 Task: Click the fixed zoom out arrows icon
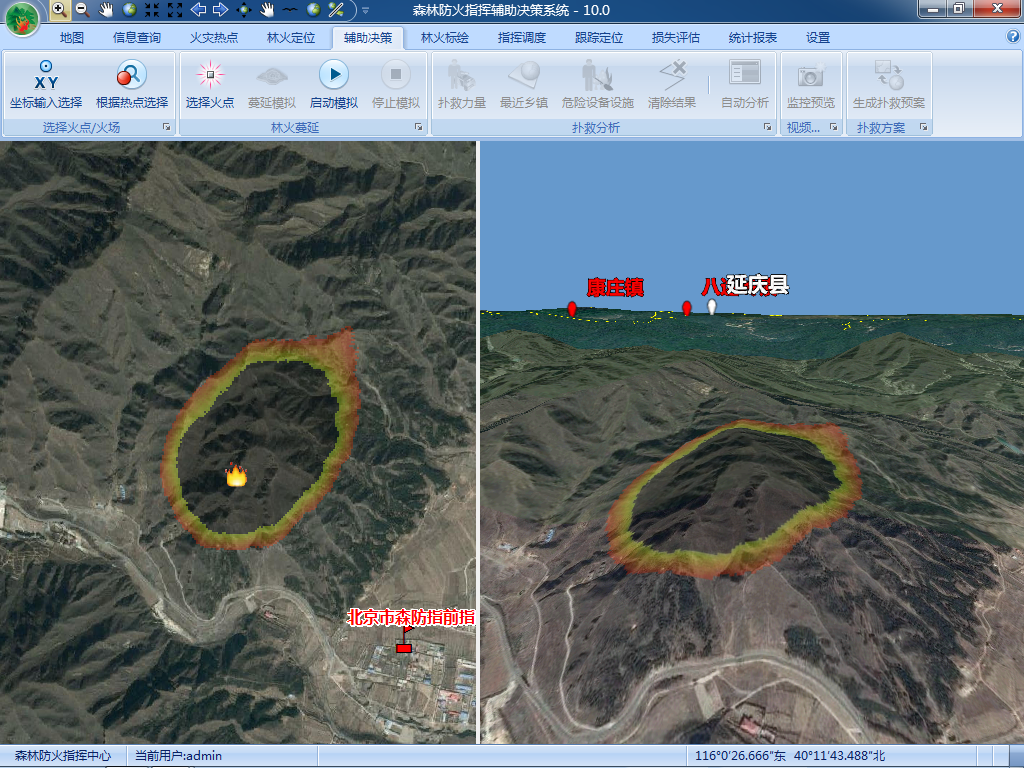[175, 10]
